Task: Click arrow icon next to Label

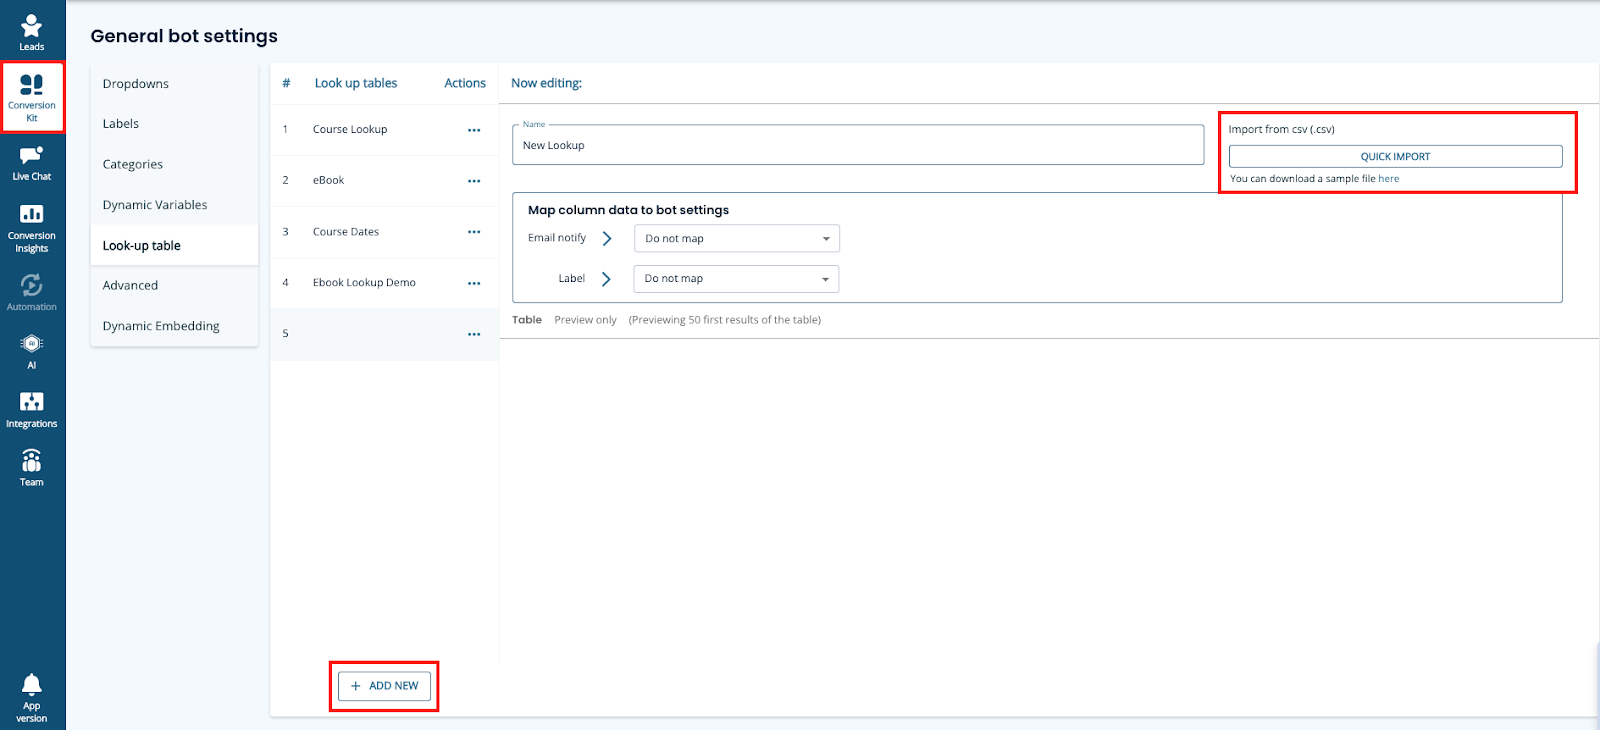Action: point(606,279)
